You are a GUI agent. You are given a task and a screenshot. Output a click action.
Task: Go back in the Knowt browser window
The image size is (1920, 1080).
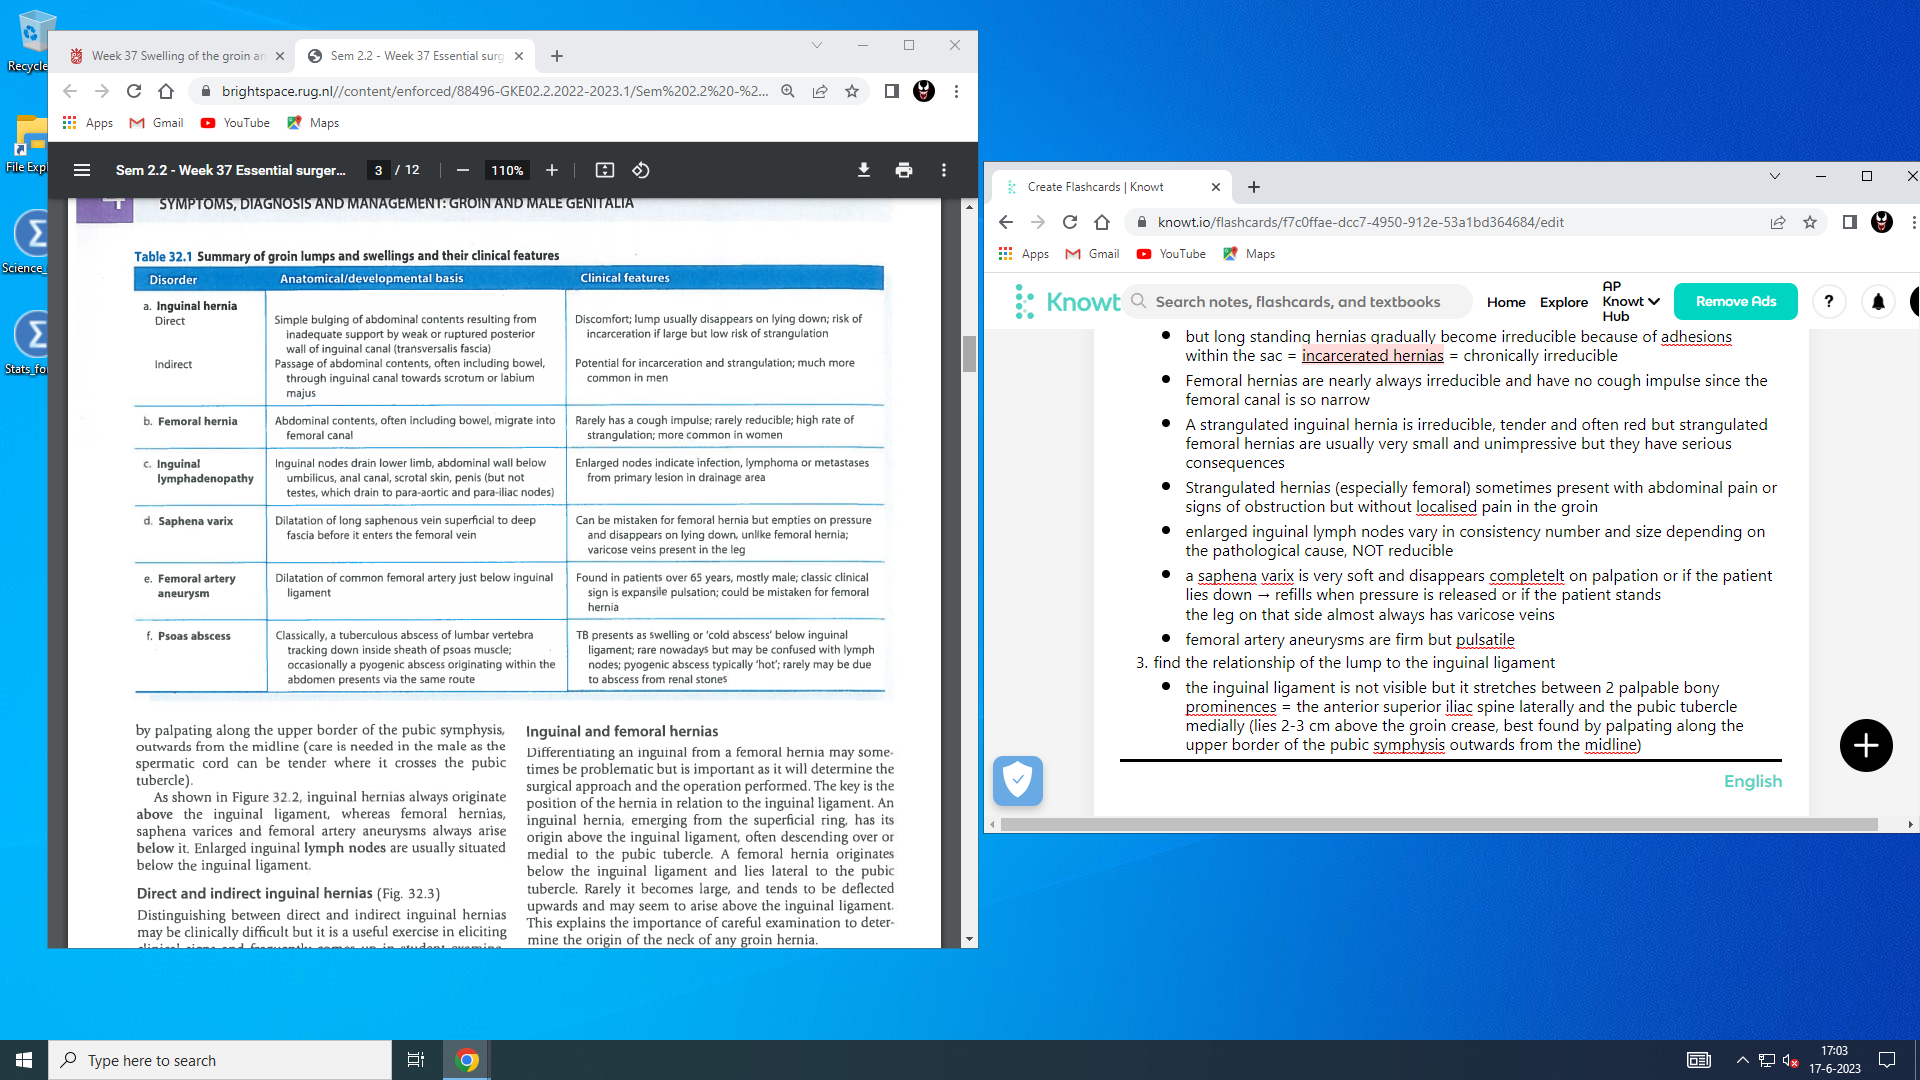click(1006, 222)
